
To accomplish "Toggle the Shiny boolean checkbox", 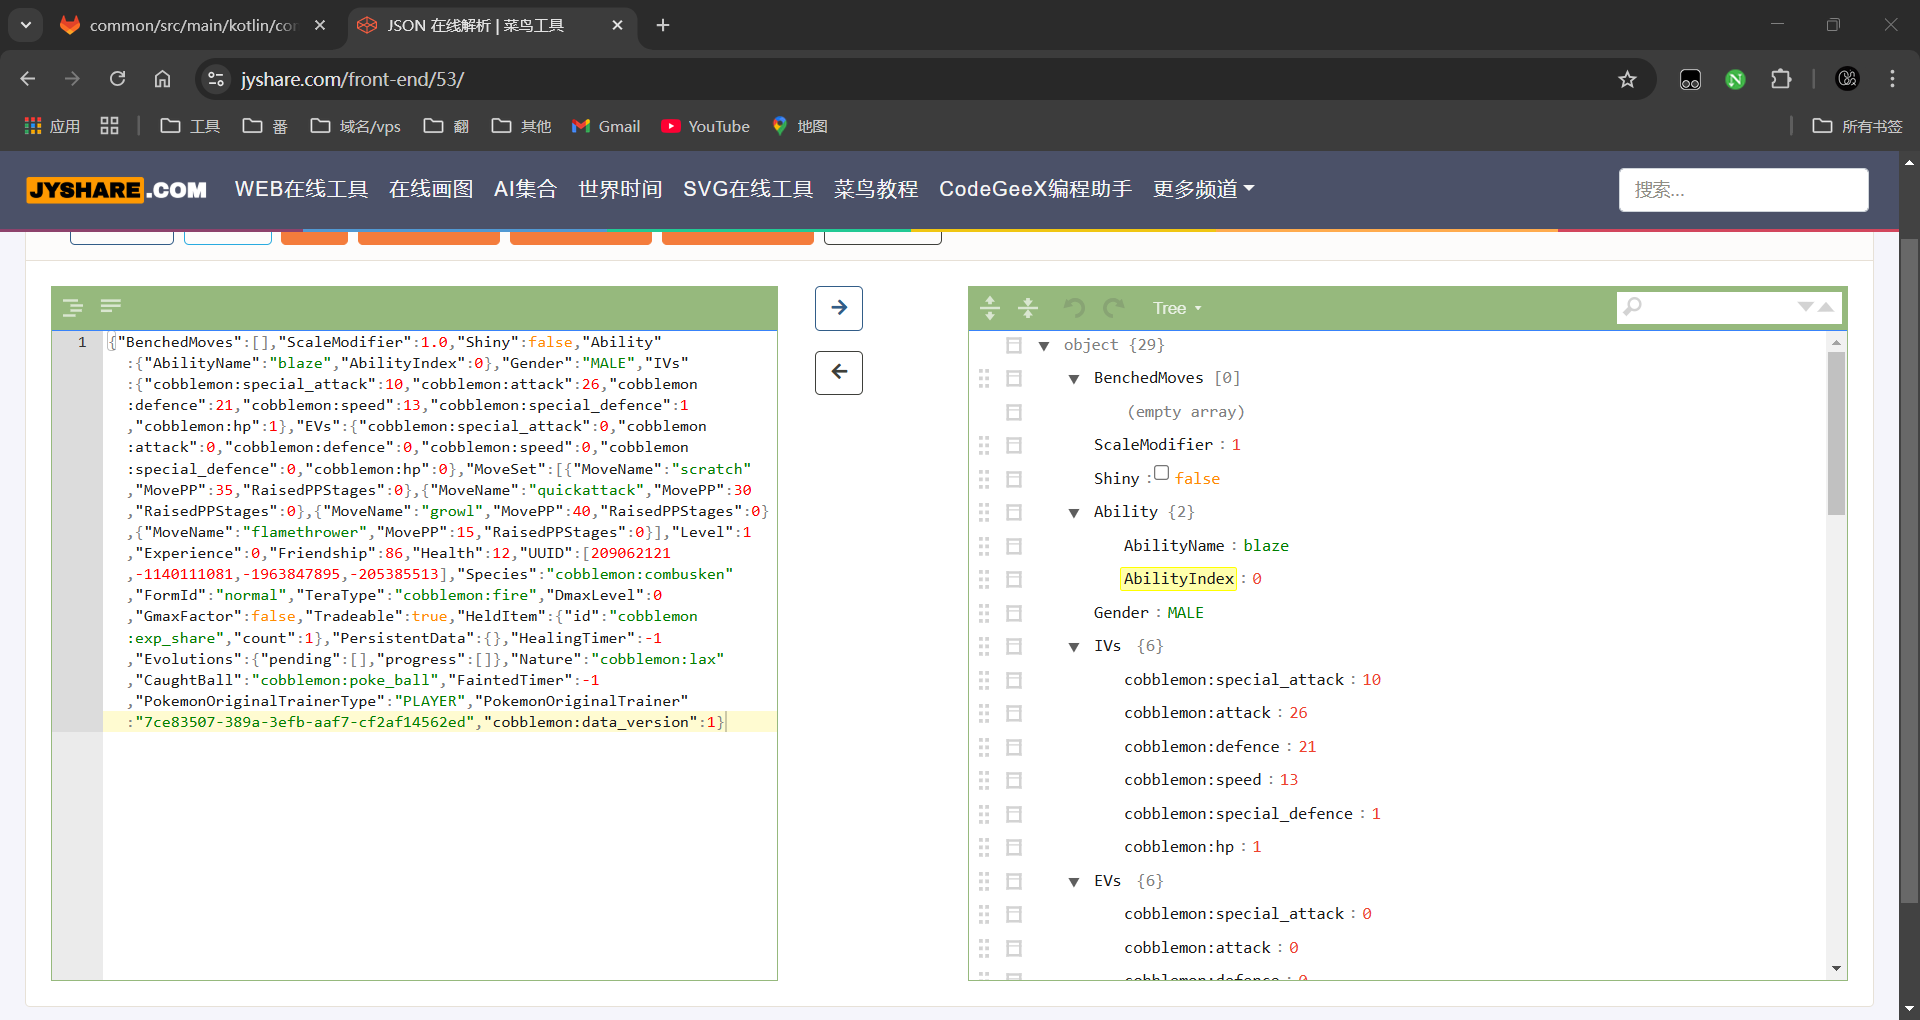I will (1161, 473).
